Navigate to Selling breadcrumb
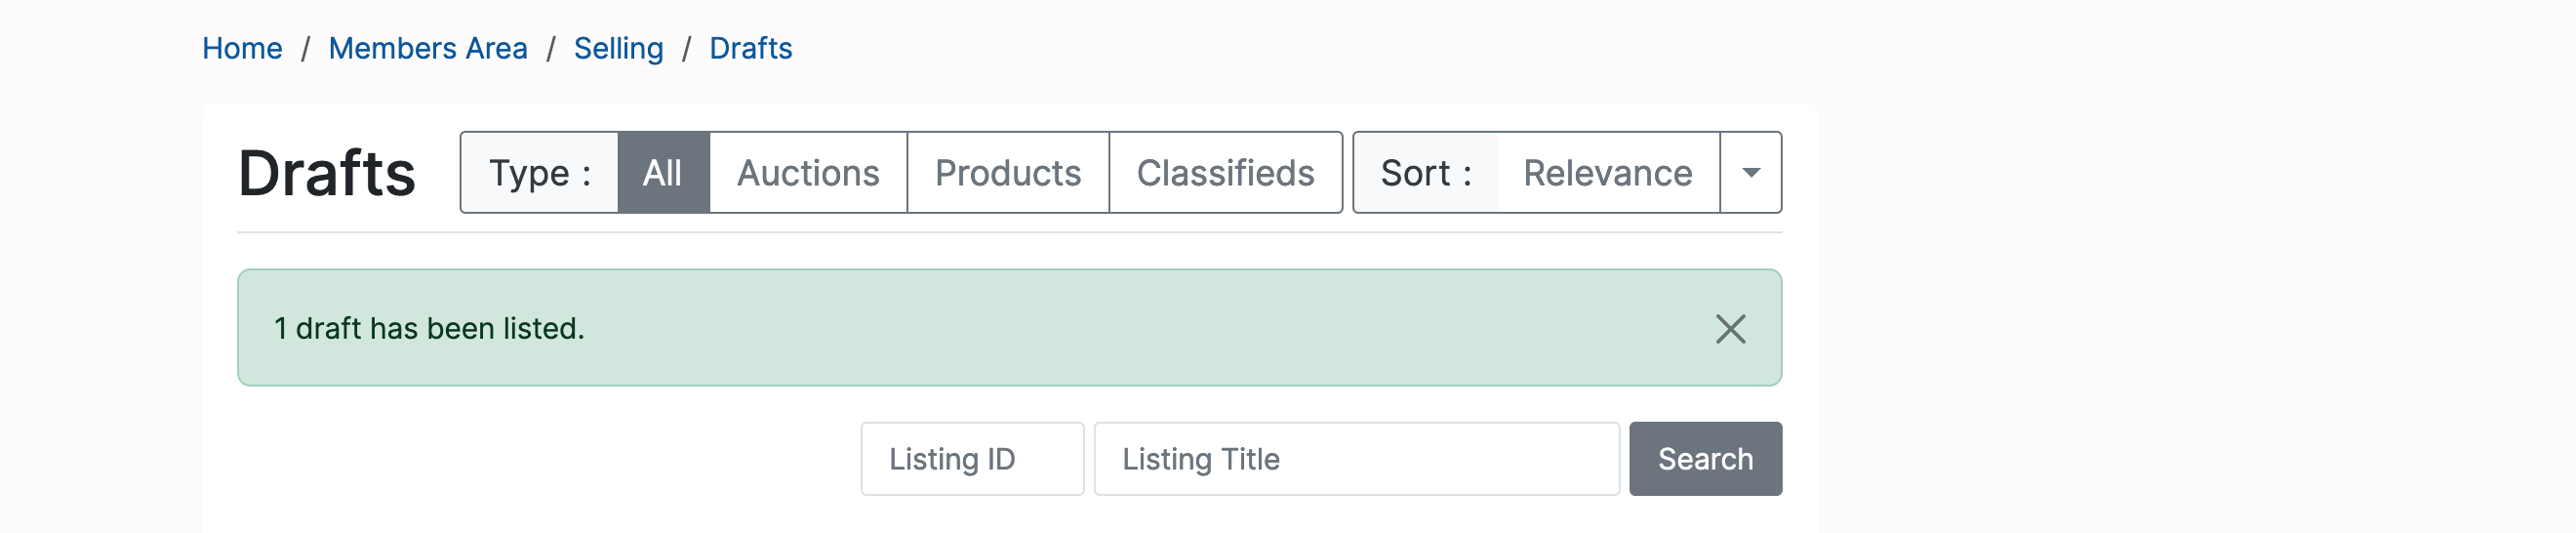 618,48
